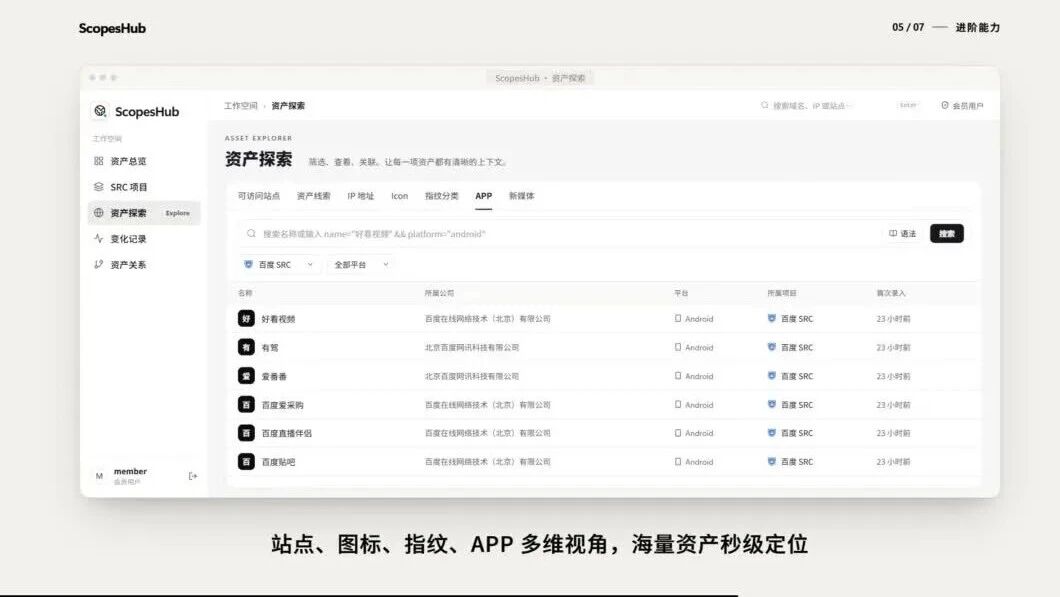Click the Explore badge in sidebar
1060x597 pixels.
point(178,213)
